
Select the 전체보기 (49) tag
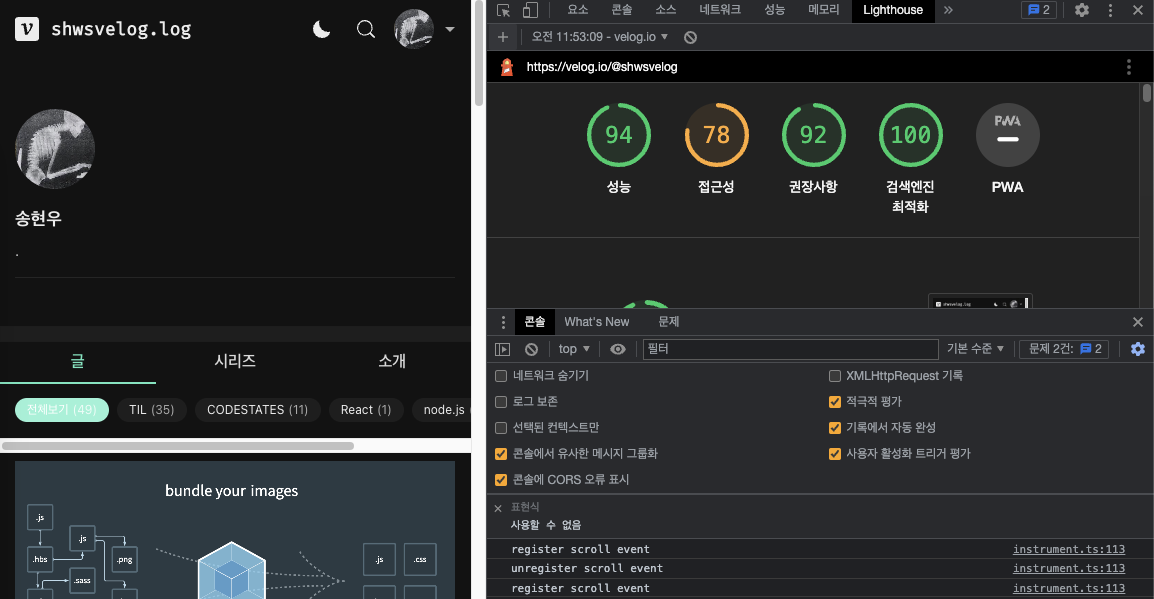[62, 410]
